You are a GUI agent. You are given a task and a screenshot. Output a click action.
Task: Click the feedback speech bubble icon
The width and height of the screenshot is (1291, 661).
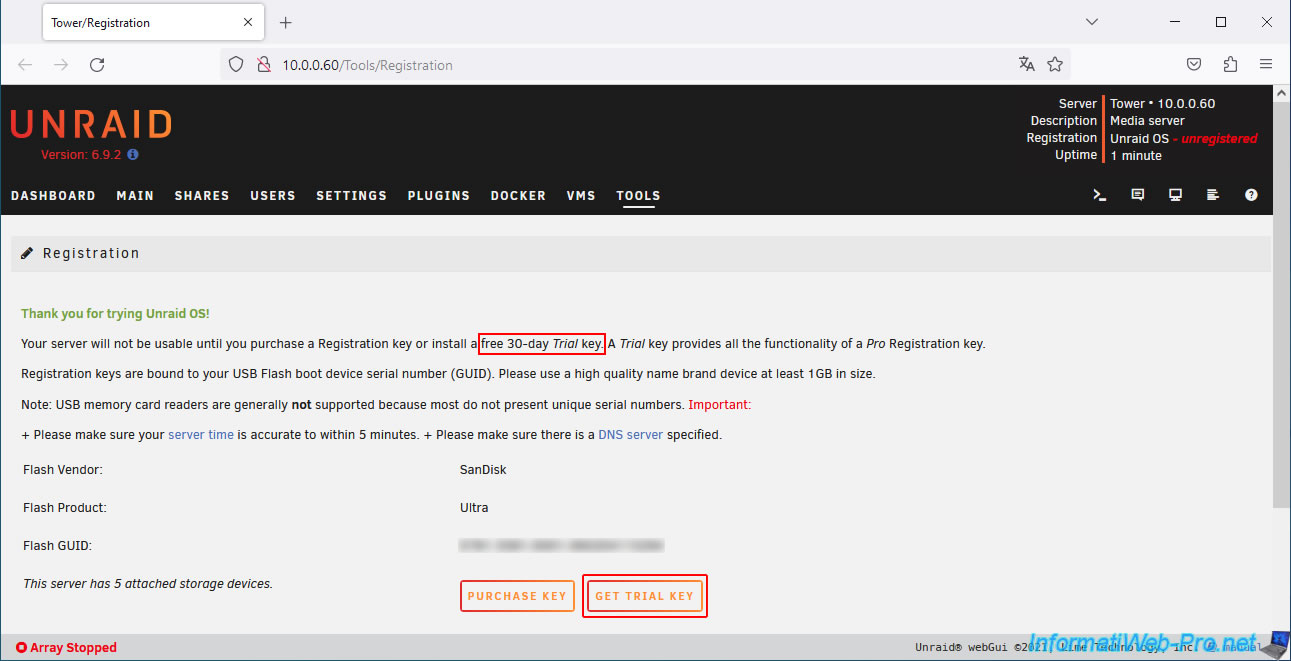[1137, 196]
